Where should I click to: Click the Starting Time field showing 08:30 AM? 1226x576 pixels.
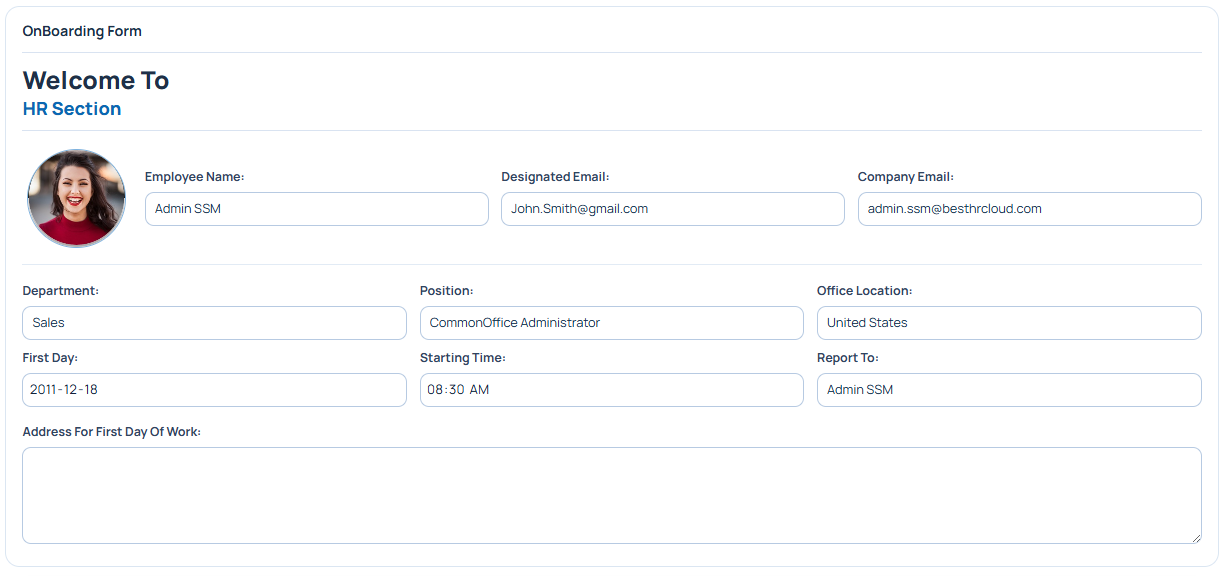click(611, 389)
